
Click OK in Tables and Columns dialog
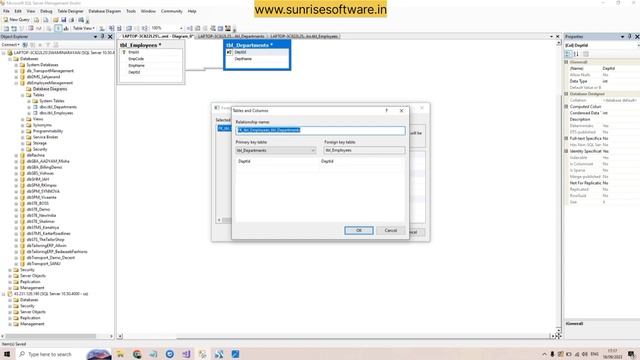pyautogui.click(x=359, y=230)
